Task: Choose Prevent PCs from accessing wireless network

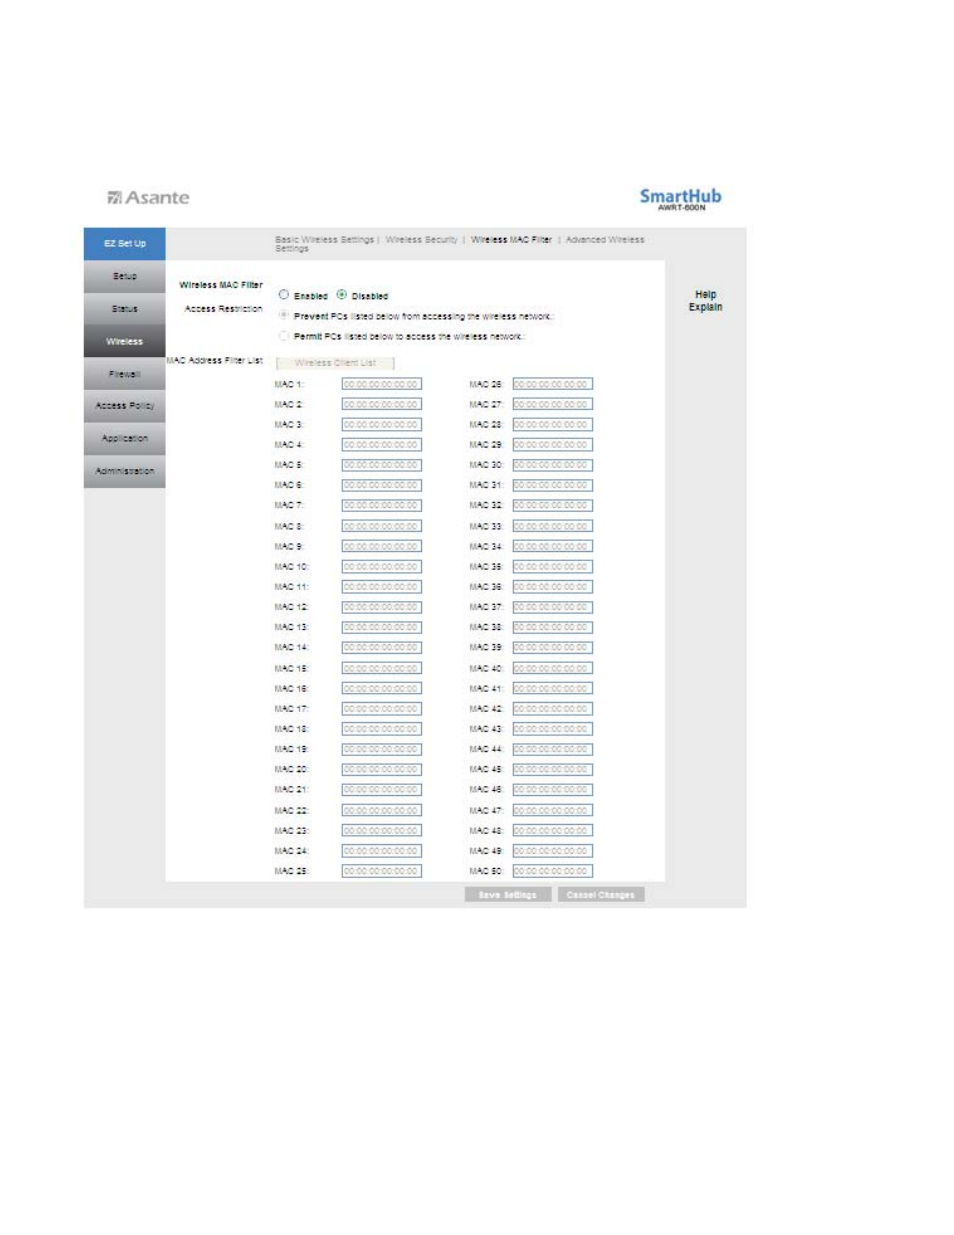Action: (x=284, y=315)
